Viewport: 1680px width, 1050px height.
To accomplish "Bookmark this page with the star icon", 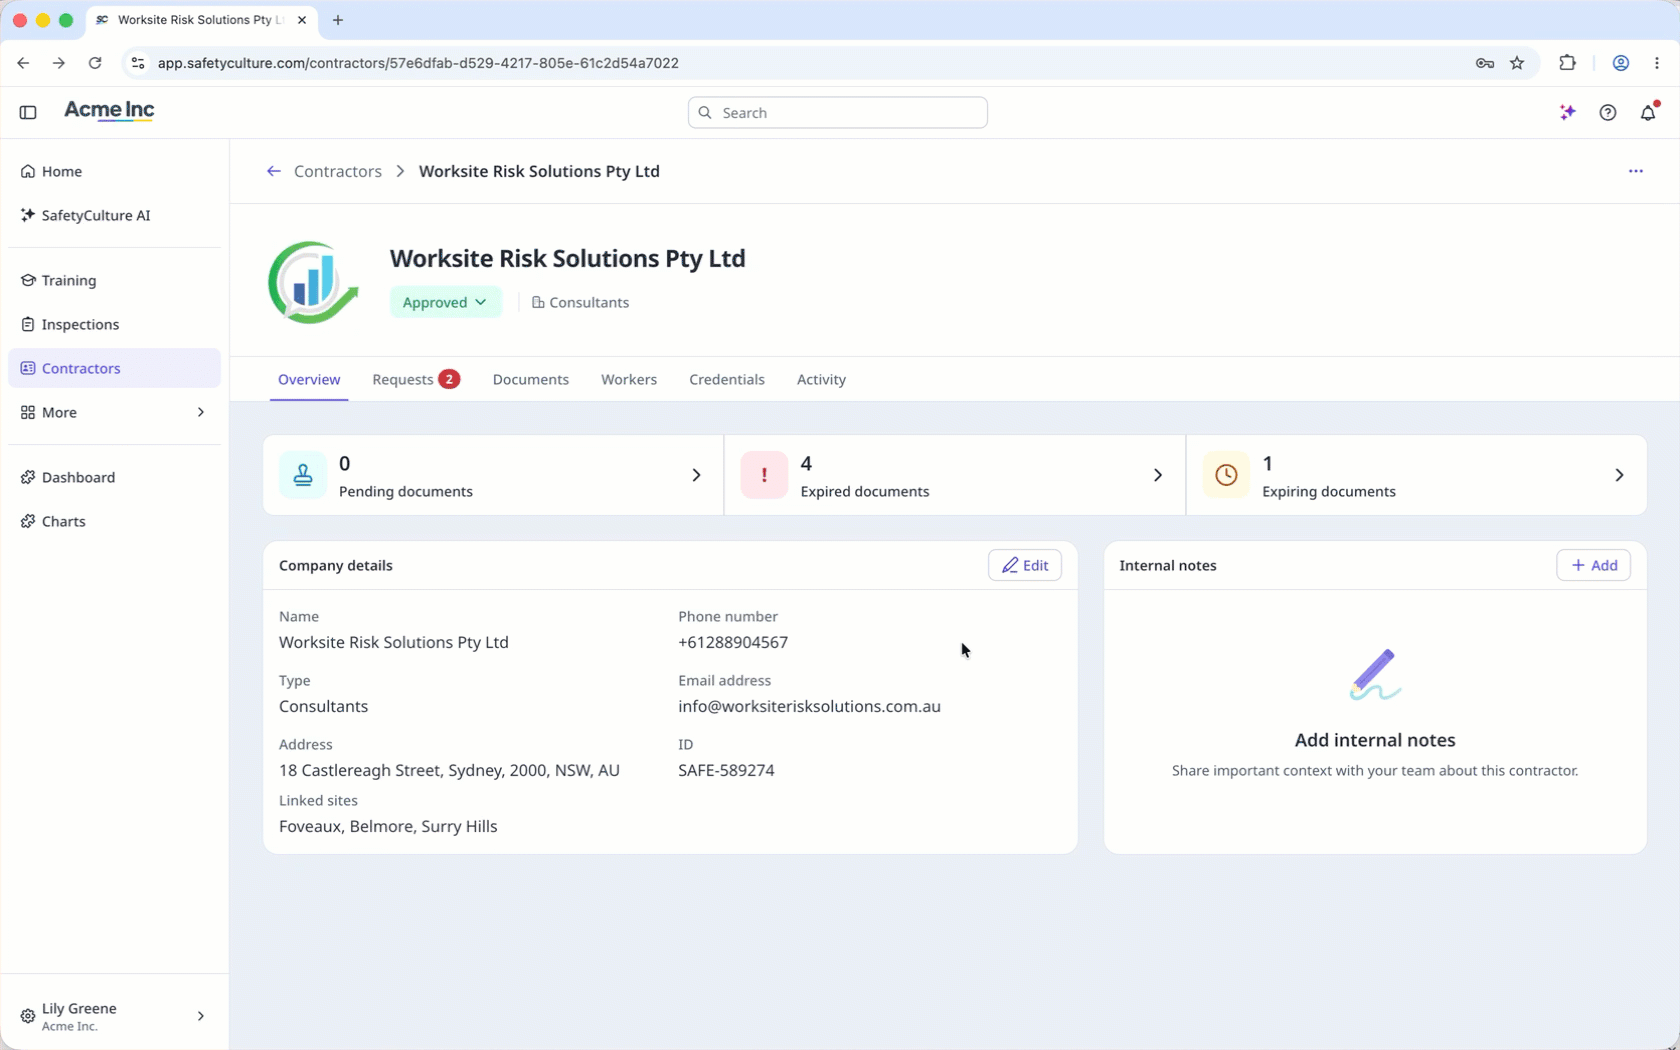I will tap(1517, 63).
